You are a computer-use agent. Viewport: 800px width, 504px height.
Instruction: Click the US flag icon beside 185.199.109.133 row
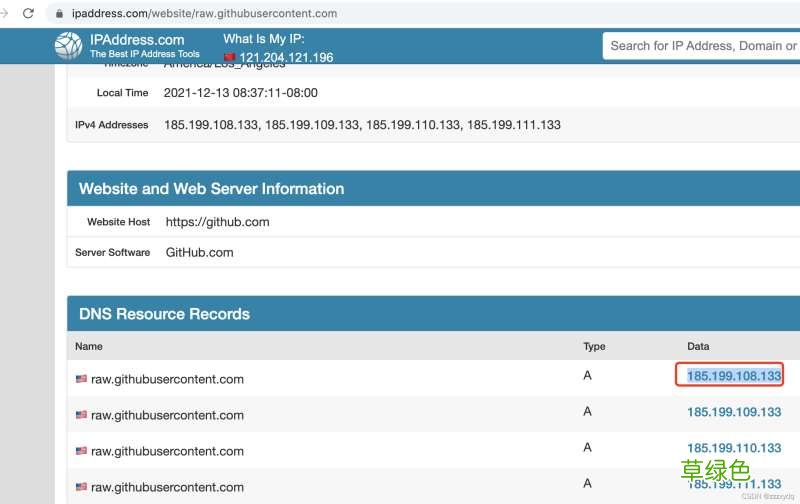[x=81, y=415]
